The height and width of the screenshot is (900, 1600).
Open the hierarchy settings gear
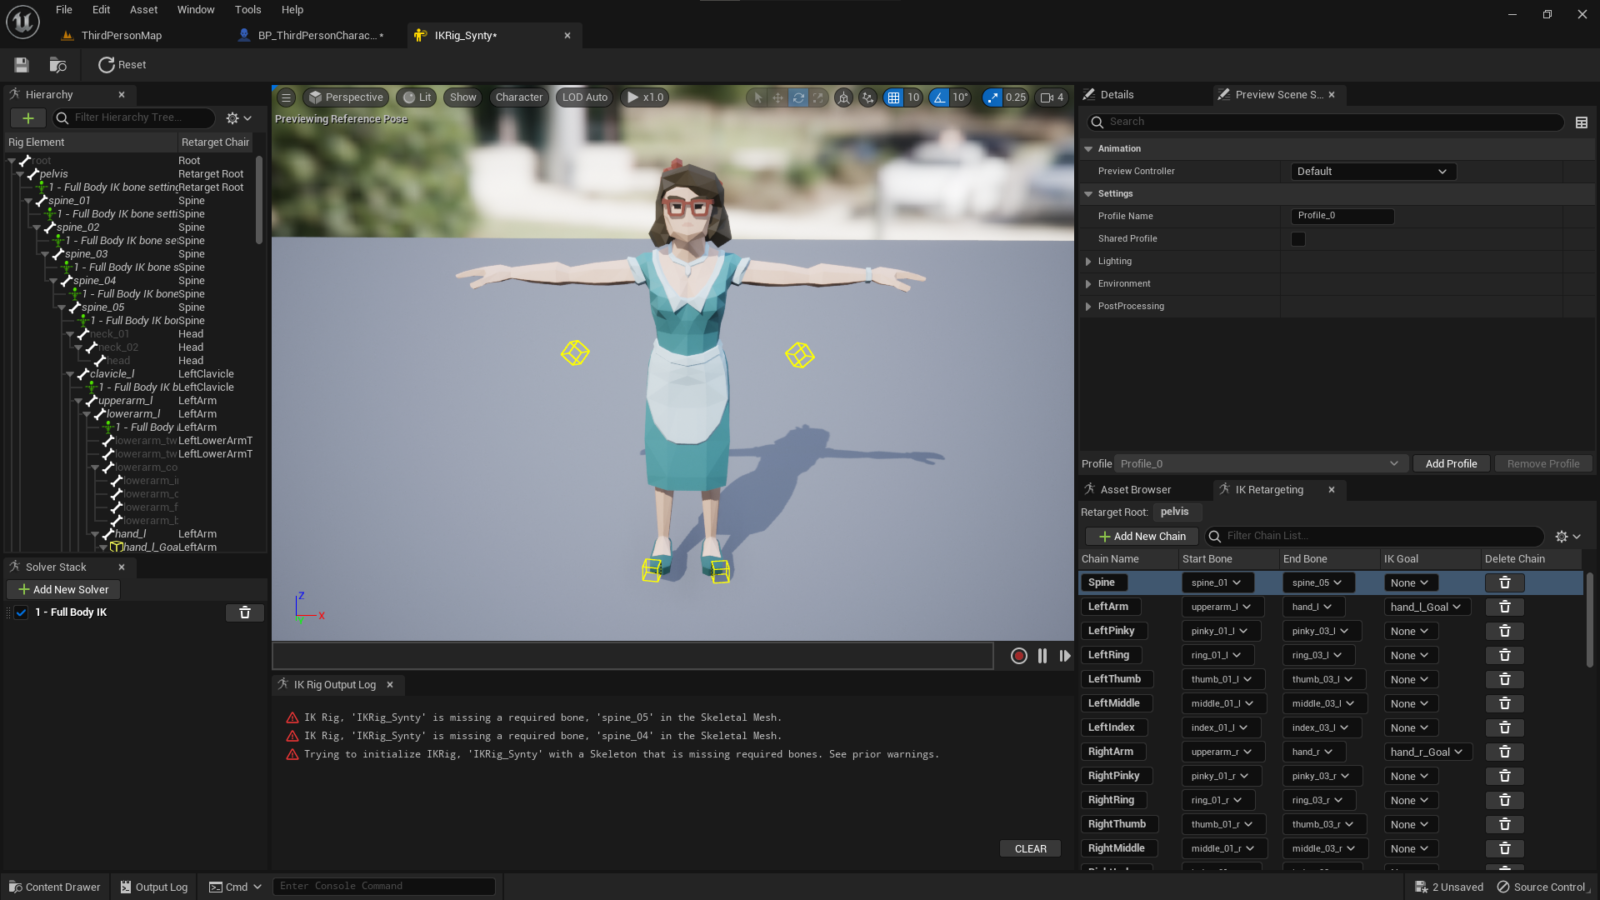pos(232,117)
